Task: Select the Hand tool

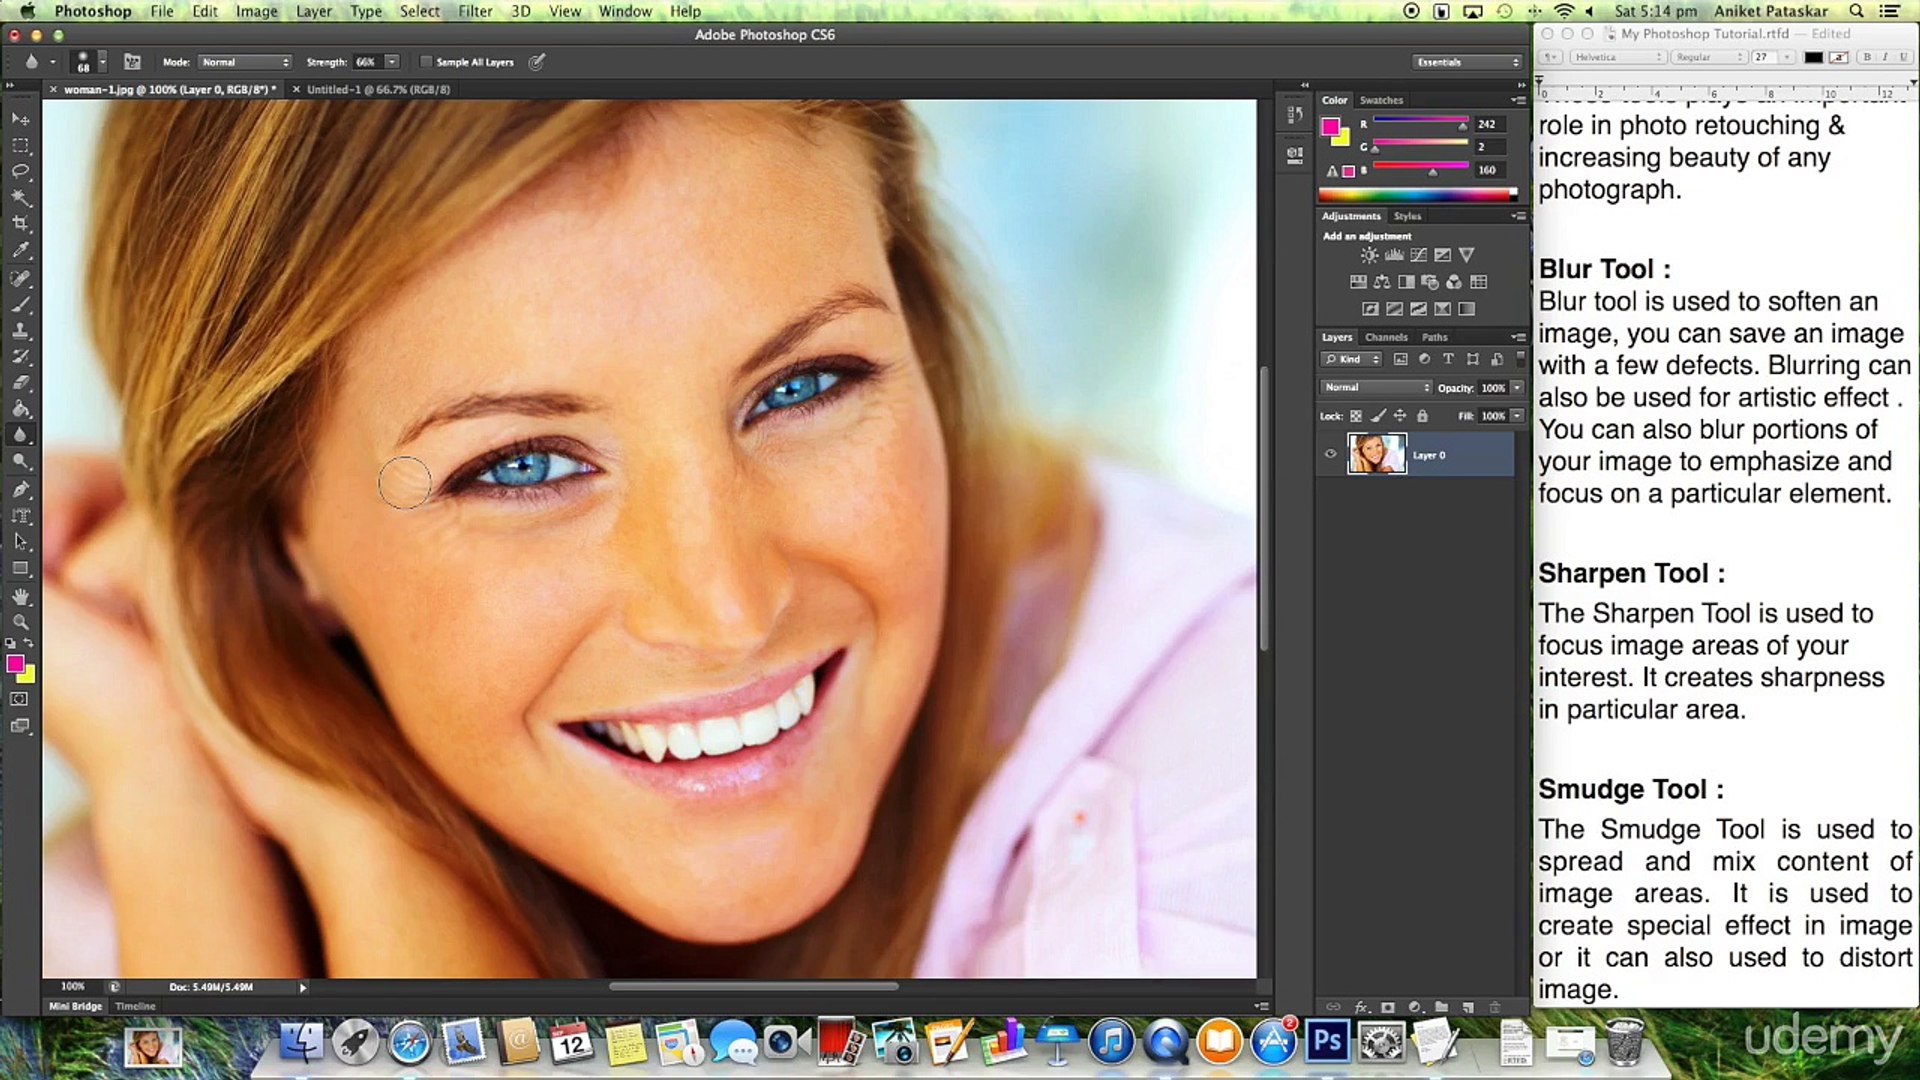Action: (20, 596)
